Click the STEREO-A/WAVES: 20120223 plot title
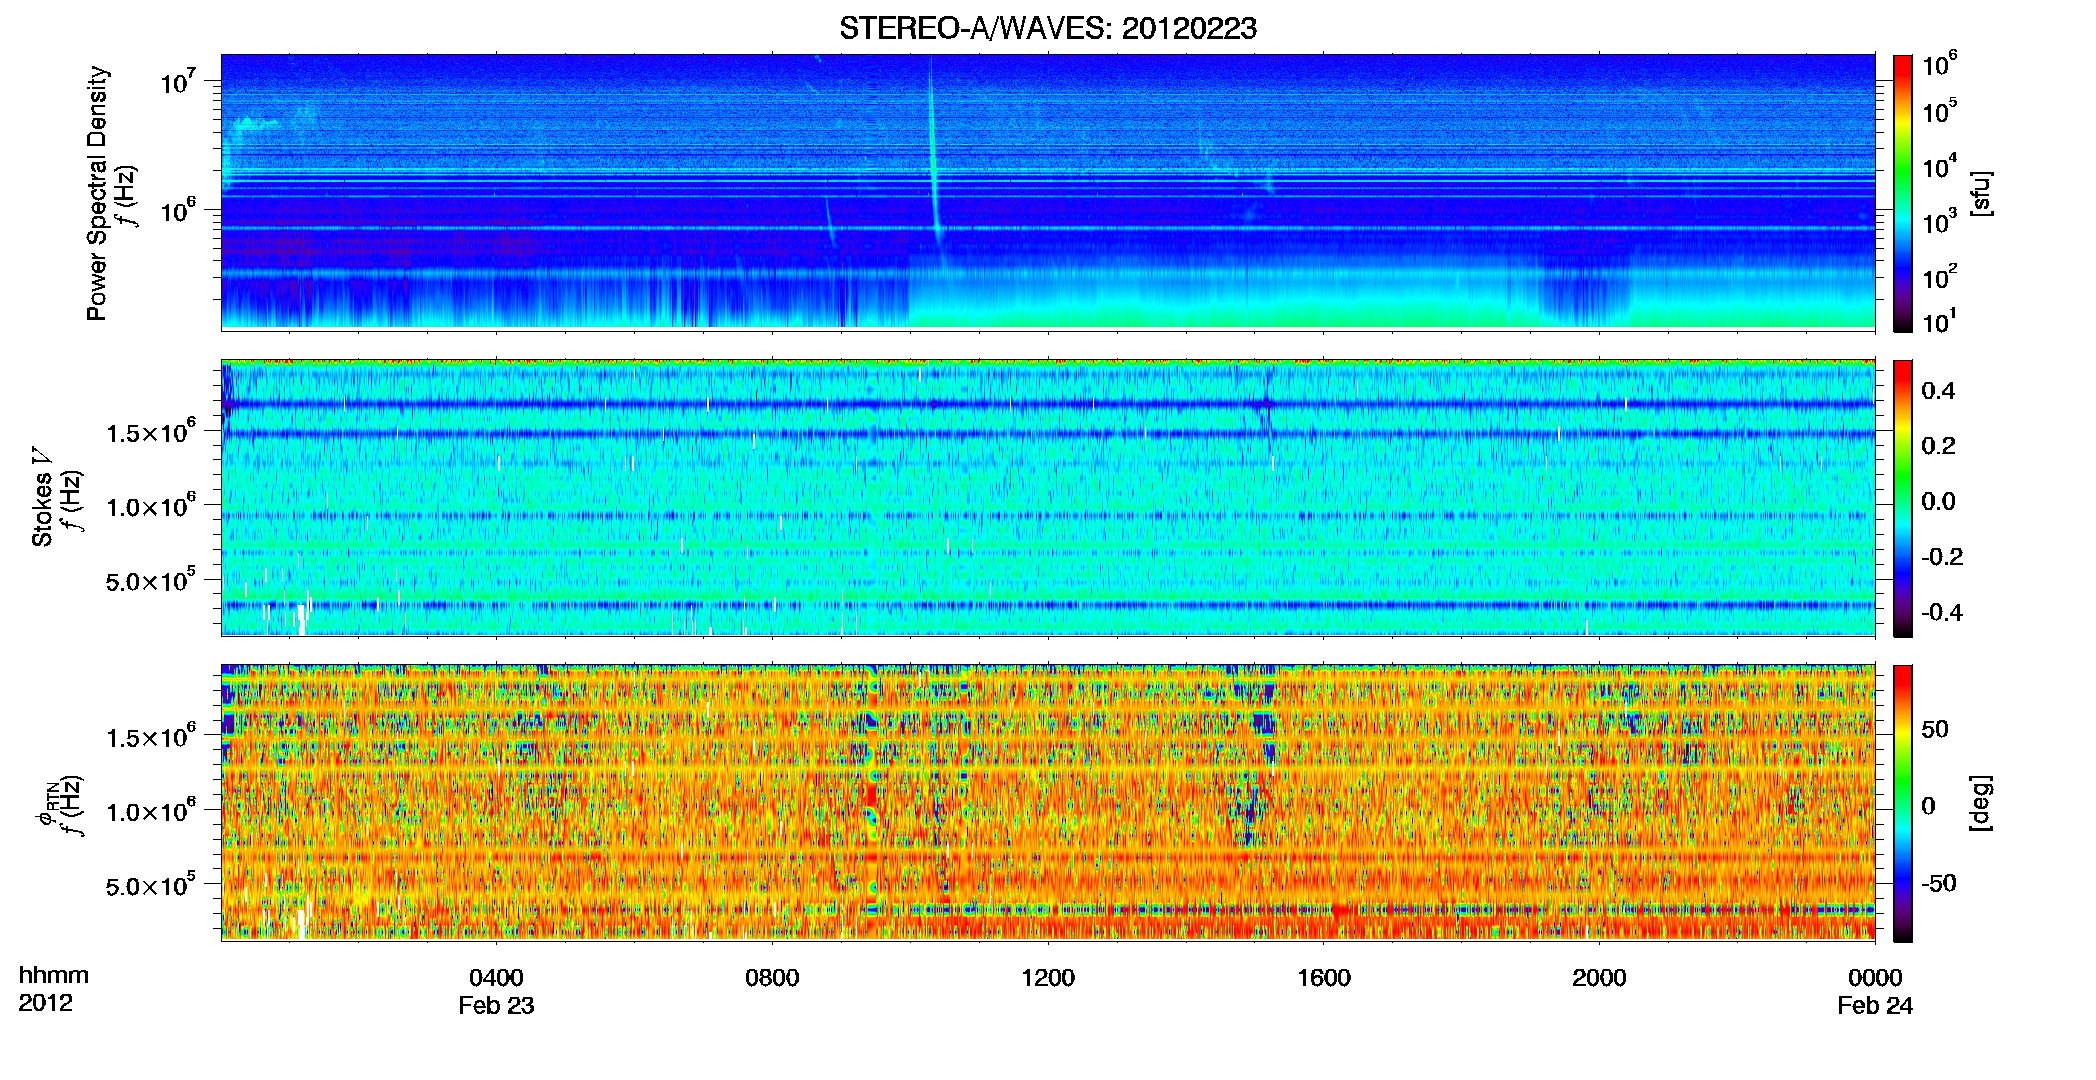The width and height of the screenshot is (2096, 1080). (1047, 29)
